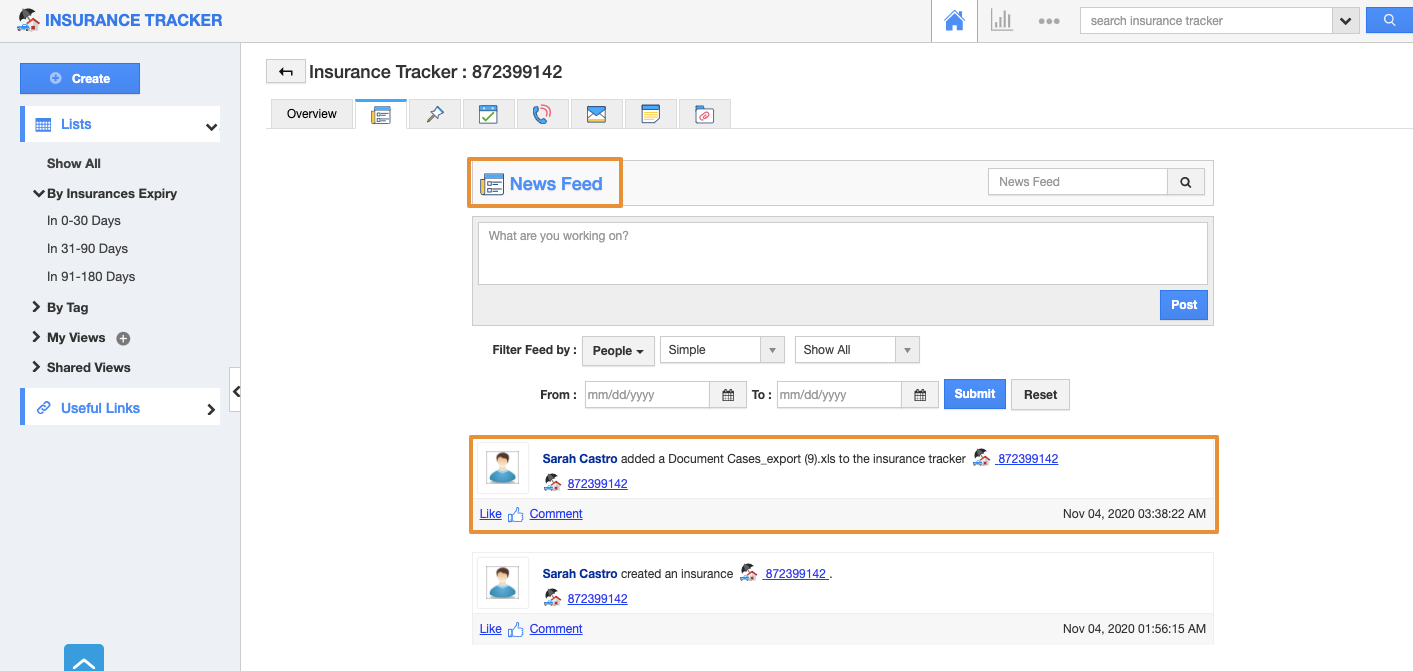
Task: Switch to the News Feed tab icon
Action: point(381,114)
